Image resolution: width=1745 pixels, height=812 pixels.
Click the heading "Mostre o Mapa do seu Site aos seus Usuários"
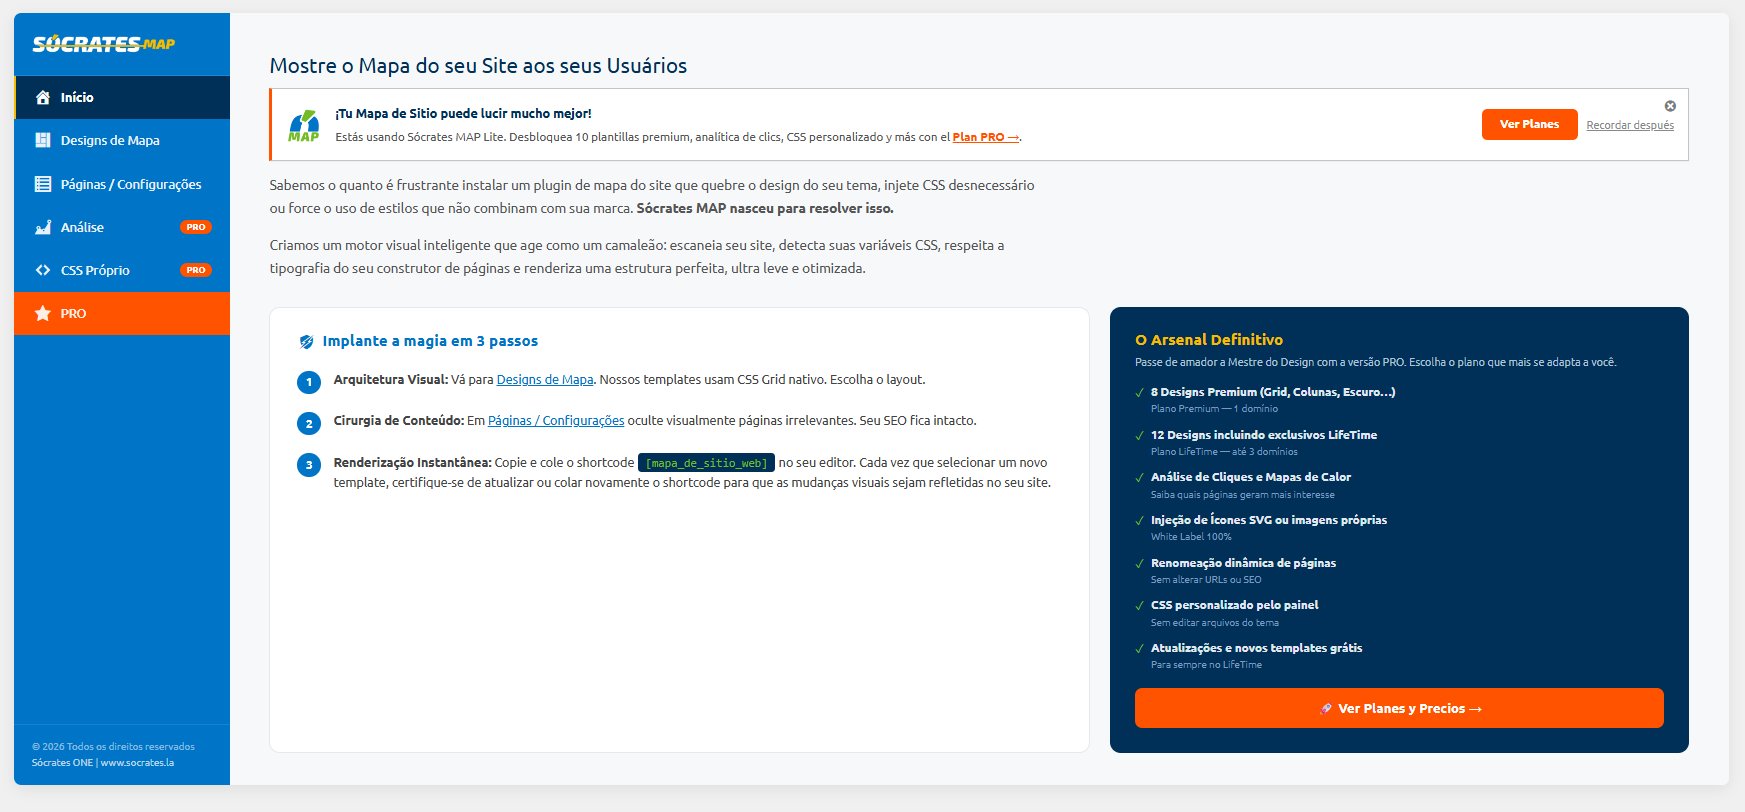tap(478, 66)
